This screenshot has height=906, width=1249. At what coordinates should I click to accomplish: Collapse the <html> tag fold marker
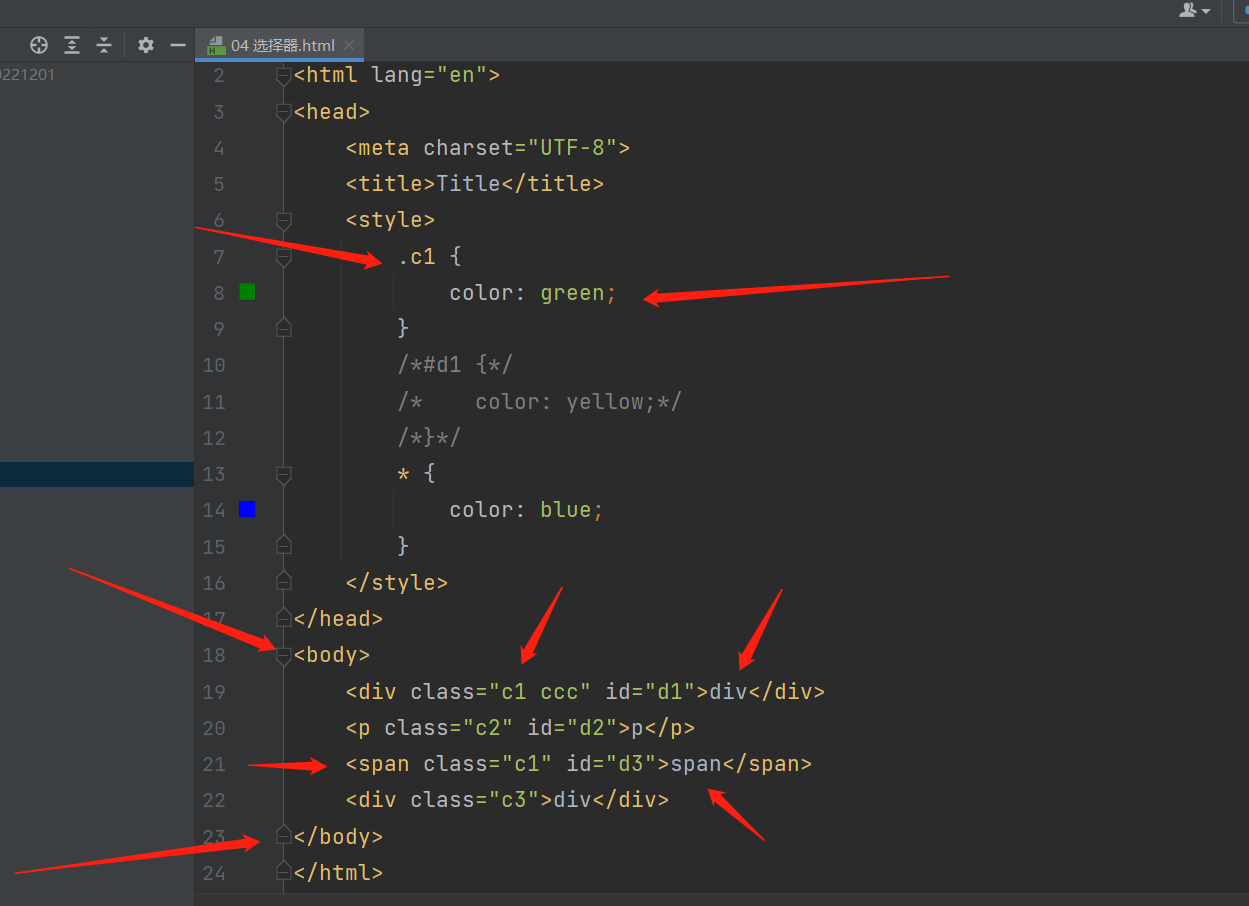point(284,76)
